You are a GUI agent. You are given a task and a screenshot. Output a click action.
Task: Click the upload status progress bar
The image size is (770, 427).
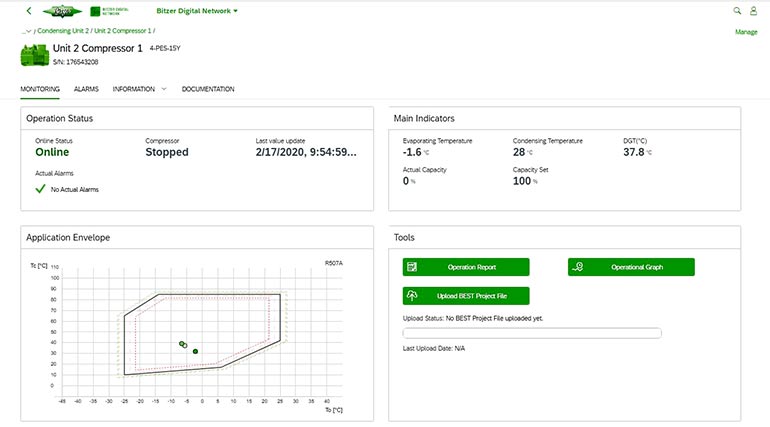tap(531, 333)
